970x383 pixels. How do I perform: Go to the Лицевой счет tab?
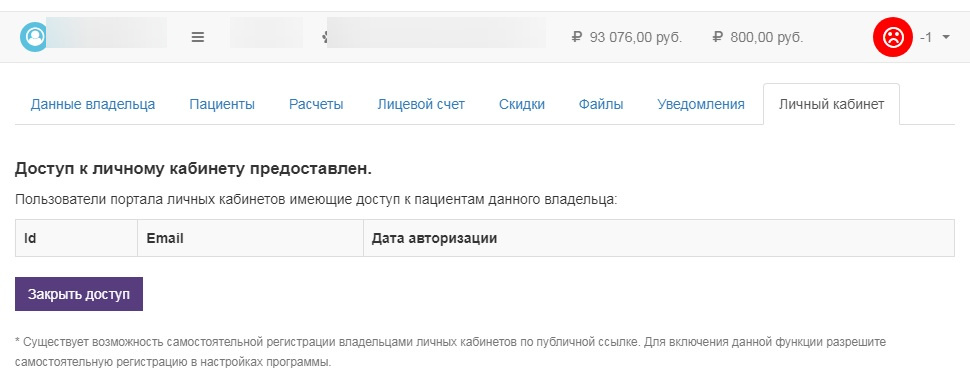421,104
